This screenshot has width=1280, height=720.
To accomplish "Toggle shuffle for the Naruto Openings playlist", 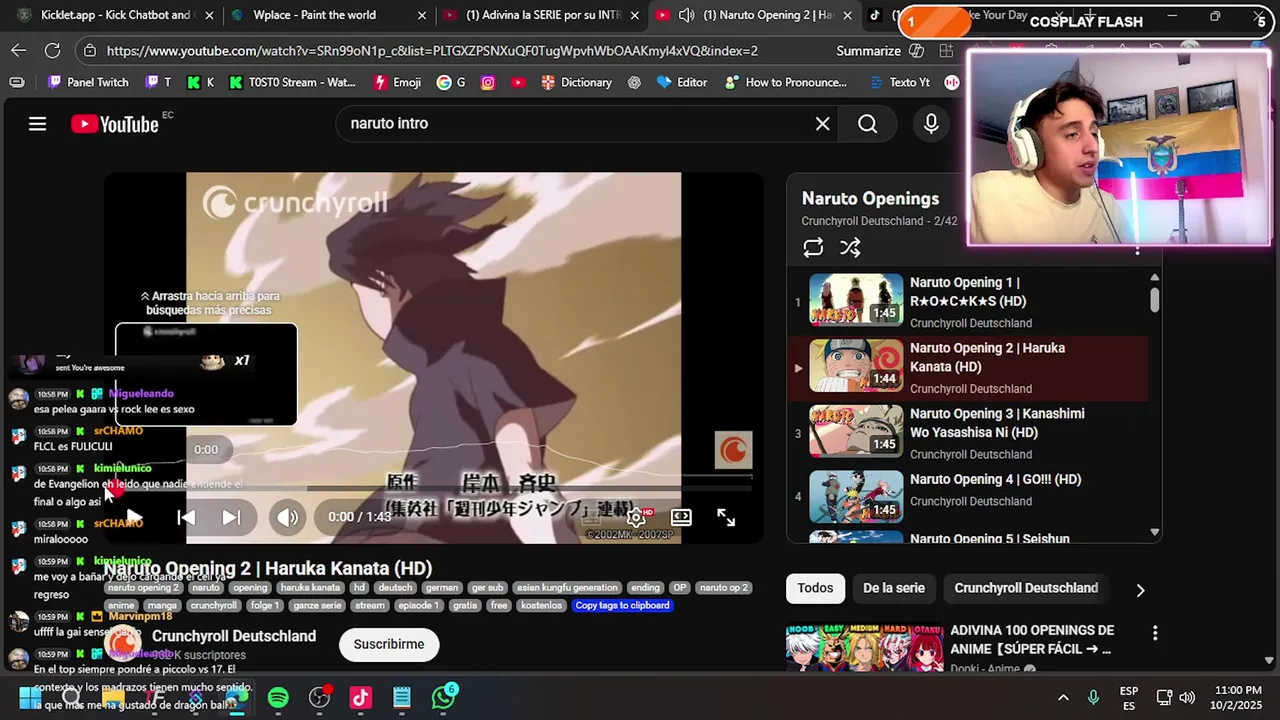I will point(850,248).
